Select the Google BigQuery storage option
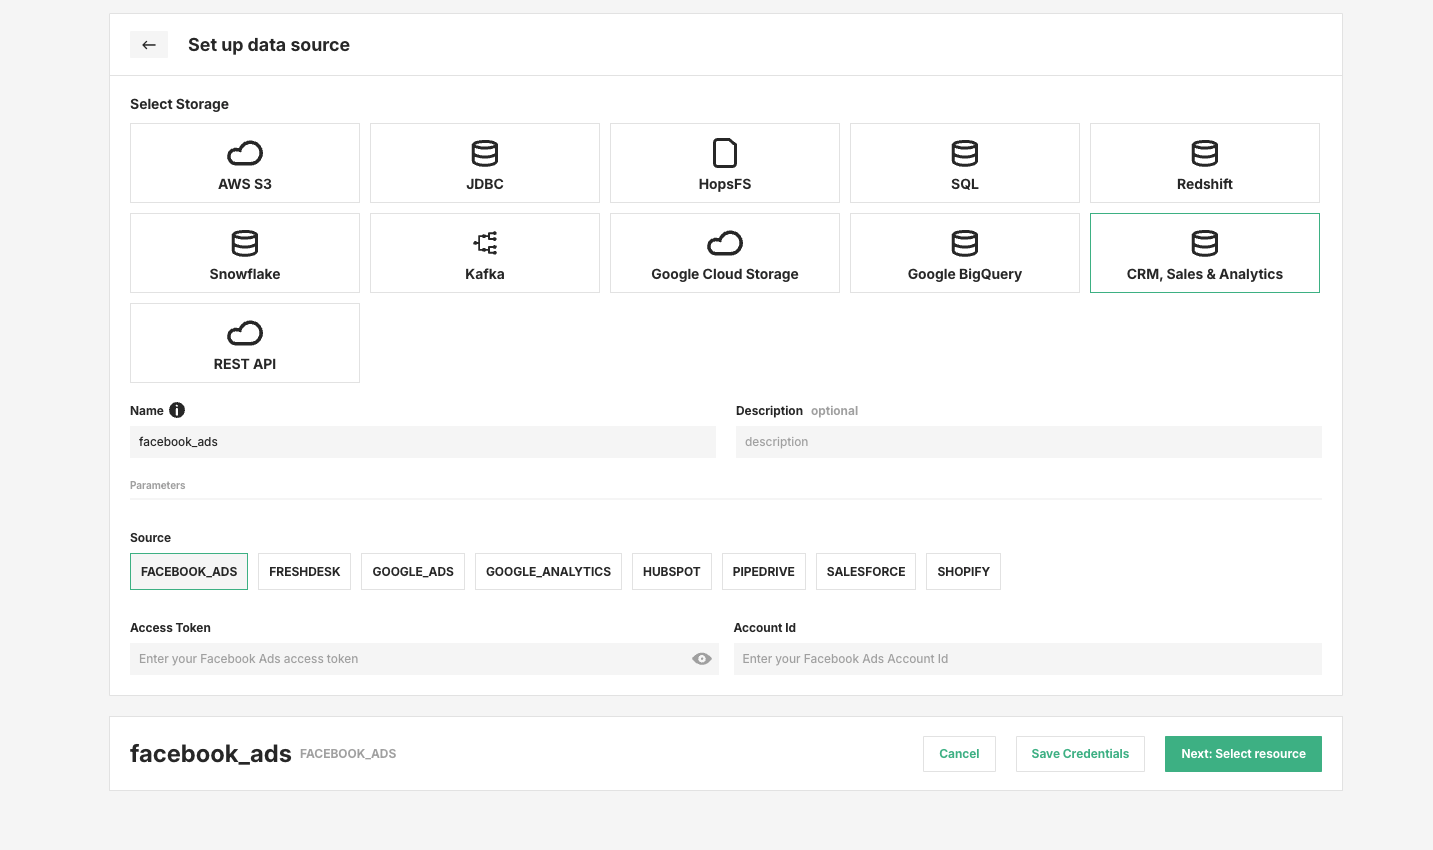 pyautogui.click(x=964, y=252)
